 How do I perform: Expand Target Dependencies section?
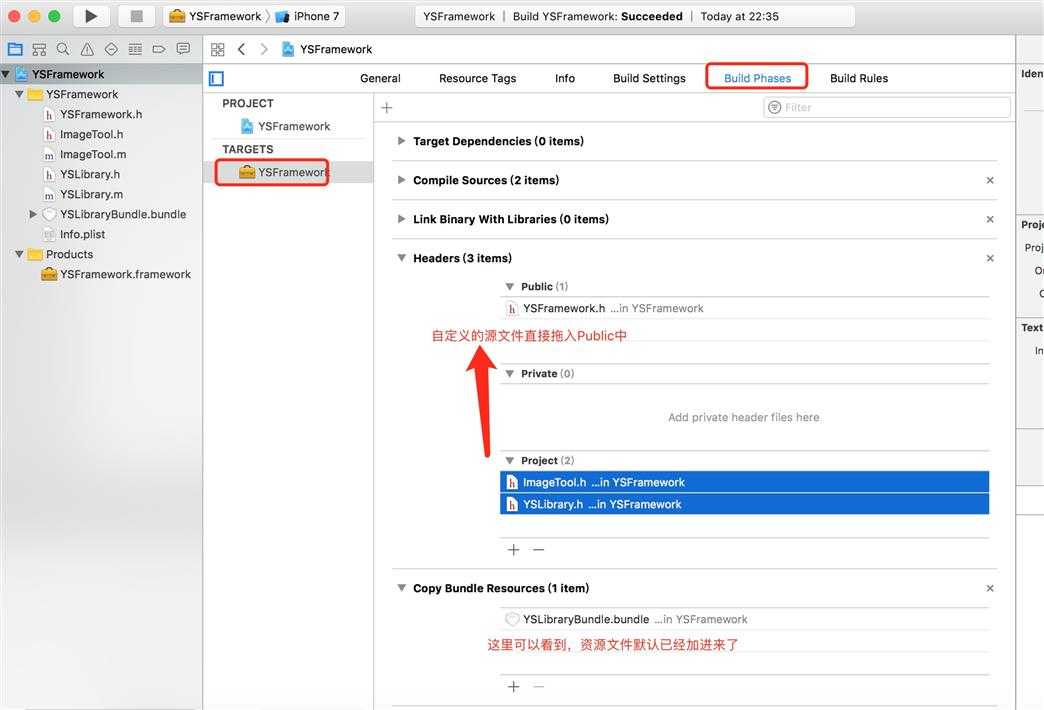coord(401,141)
